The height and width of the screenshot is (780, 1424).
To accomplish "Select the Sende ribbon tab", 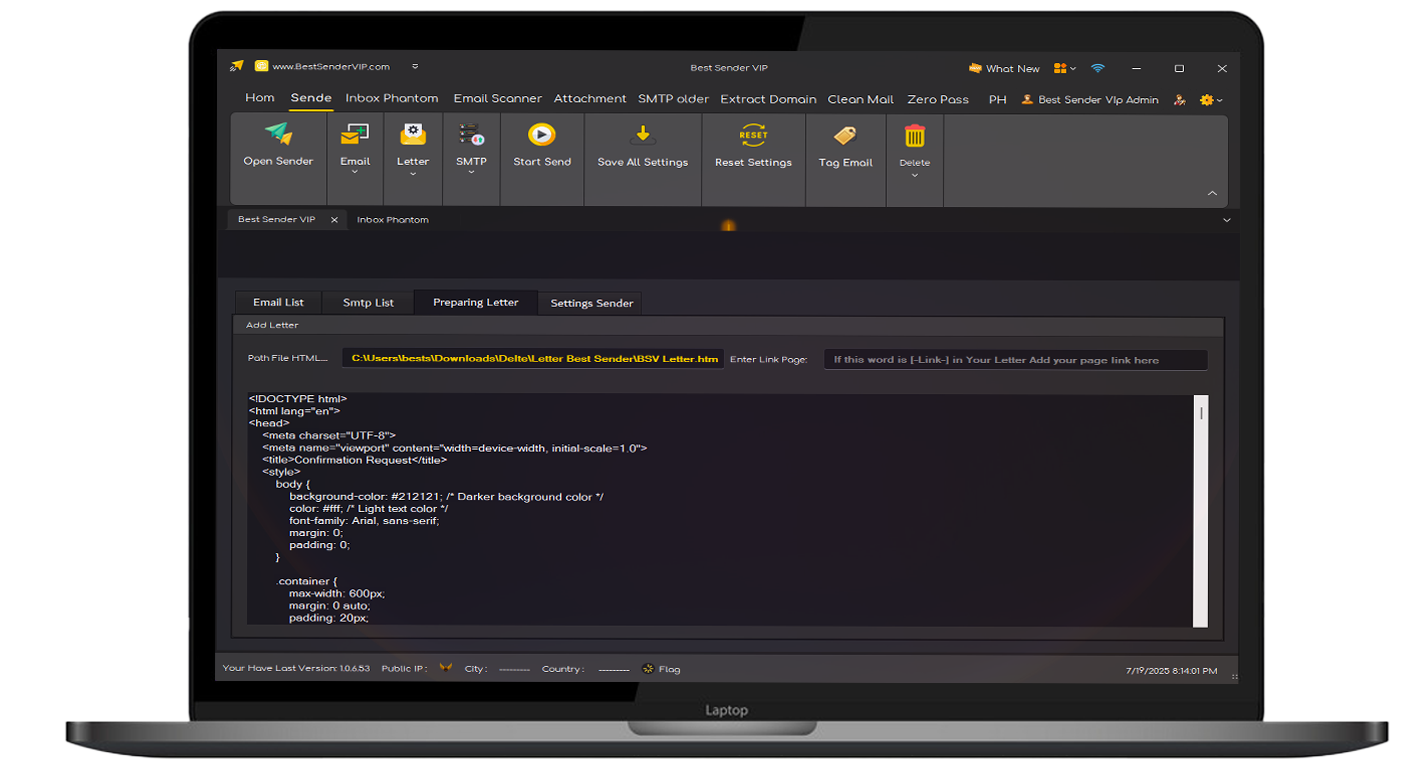I will (311, 98).
